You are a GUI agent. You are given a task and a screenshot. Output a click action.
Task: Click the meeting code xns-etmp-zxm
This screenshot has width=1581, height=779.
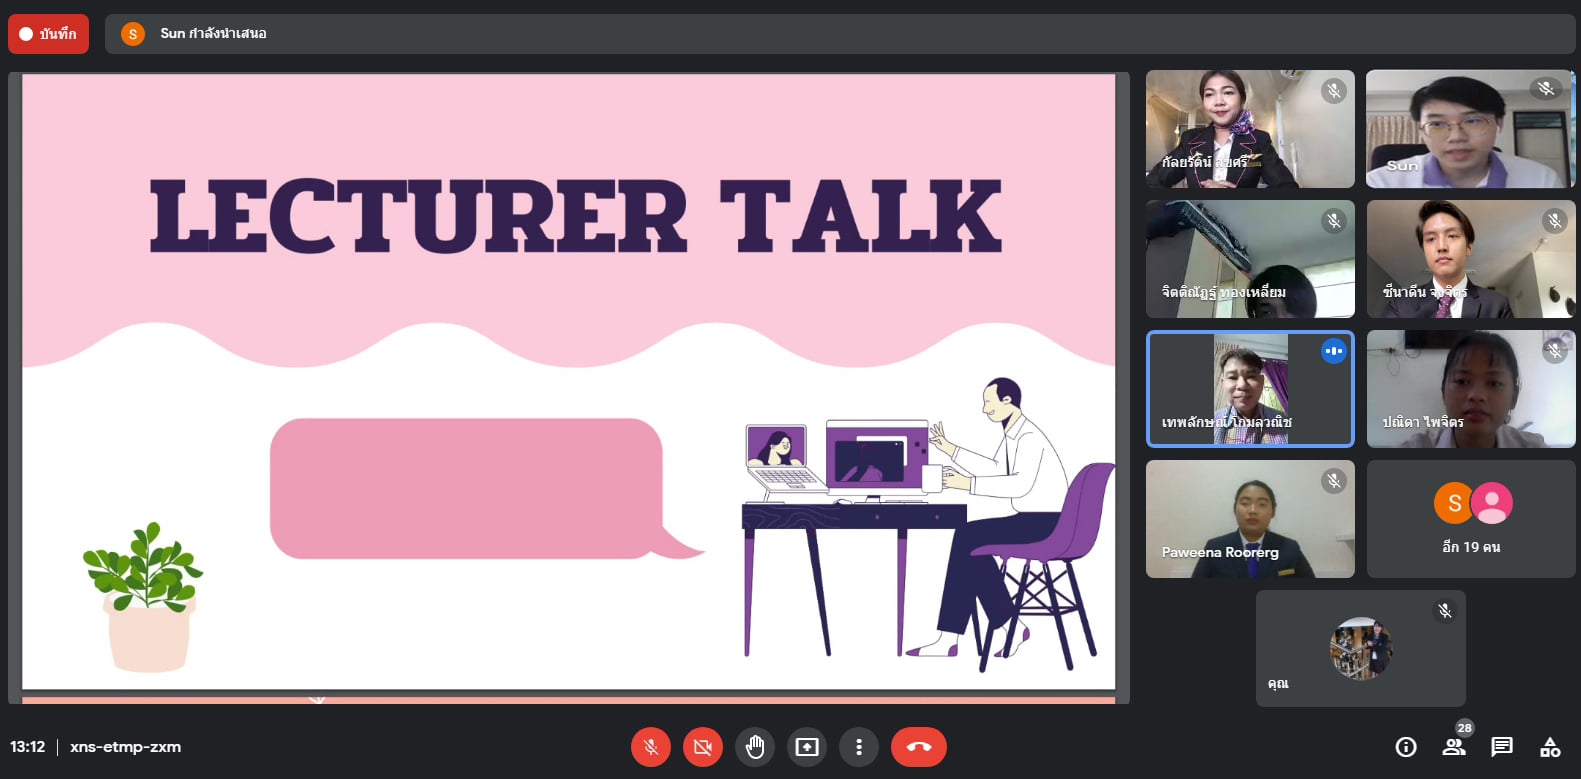125,747
